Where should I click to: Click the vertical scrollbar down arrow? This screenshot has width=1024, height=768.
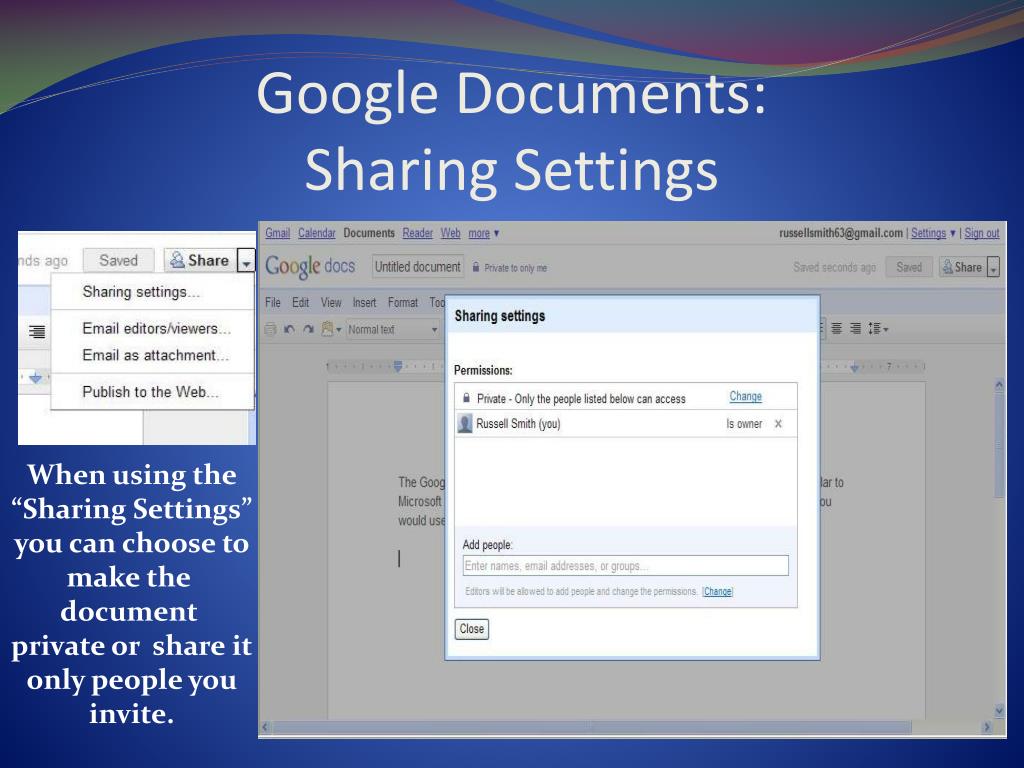tap(999, 709)
